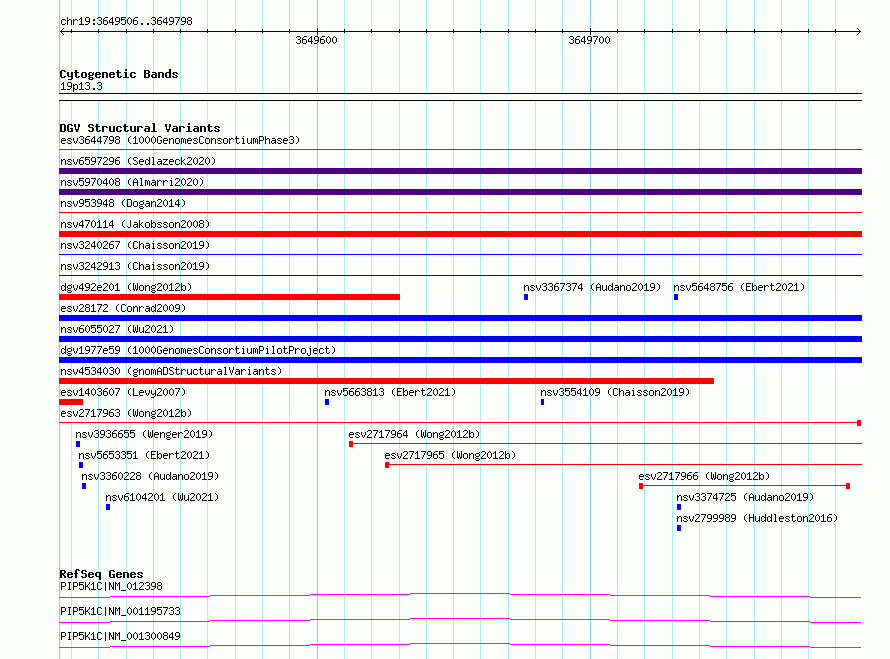Click red start marker of esv2717964
The width and height of the screenshot is (890, 659).
coord(351,444)
